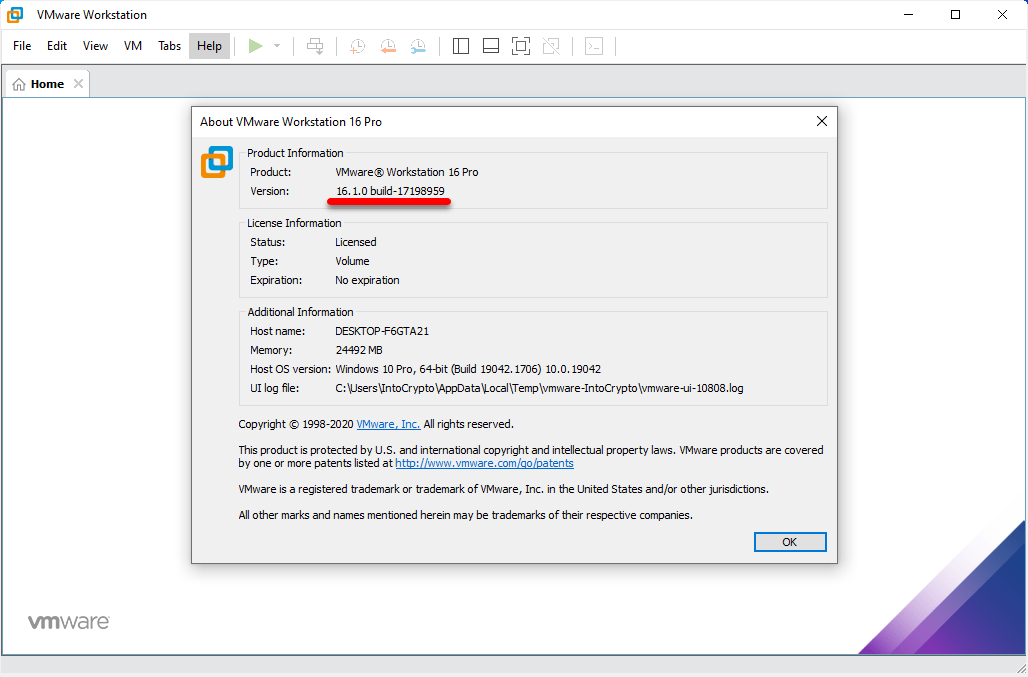The image size is (1028, 677).
Task: Click the console view toolbar icon
Action: pyautogui.click(x=594, y=46)
